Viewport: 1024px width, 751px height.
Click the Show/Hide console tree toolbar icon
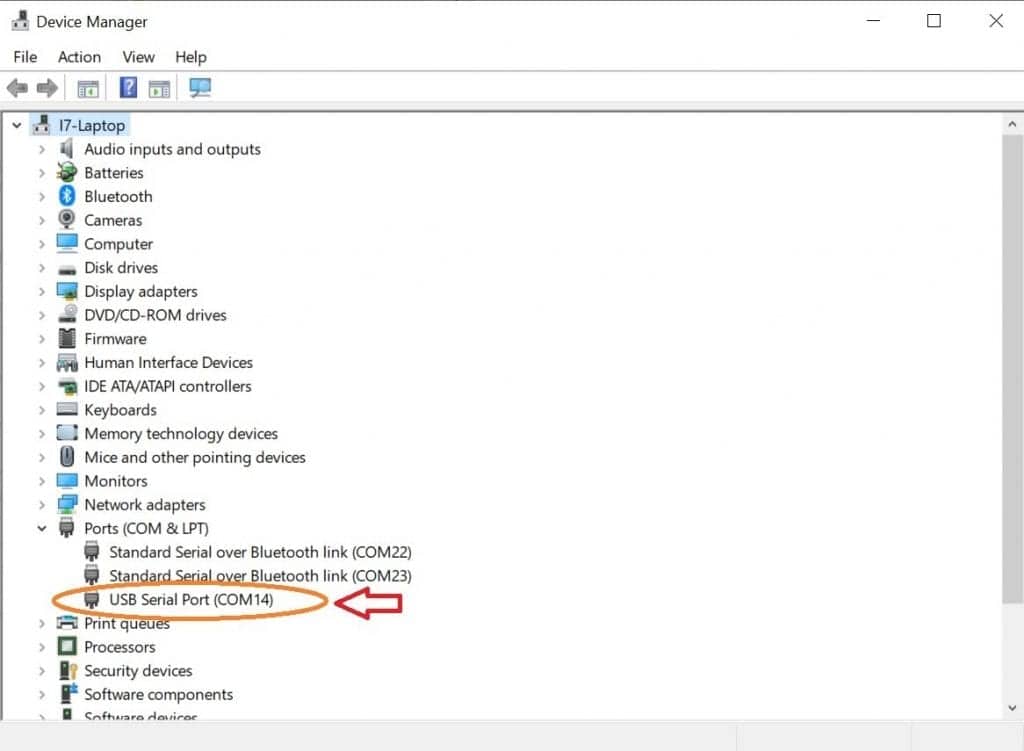[x=88, y=88]
